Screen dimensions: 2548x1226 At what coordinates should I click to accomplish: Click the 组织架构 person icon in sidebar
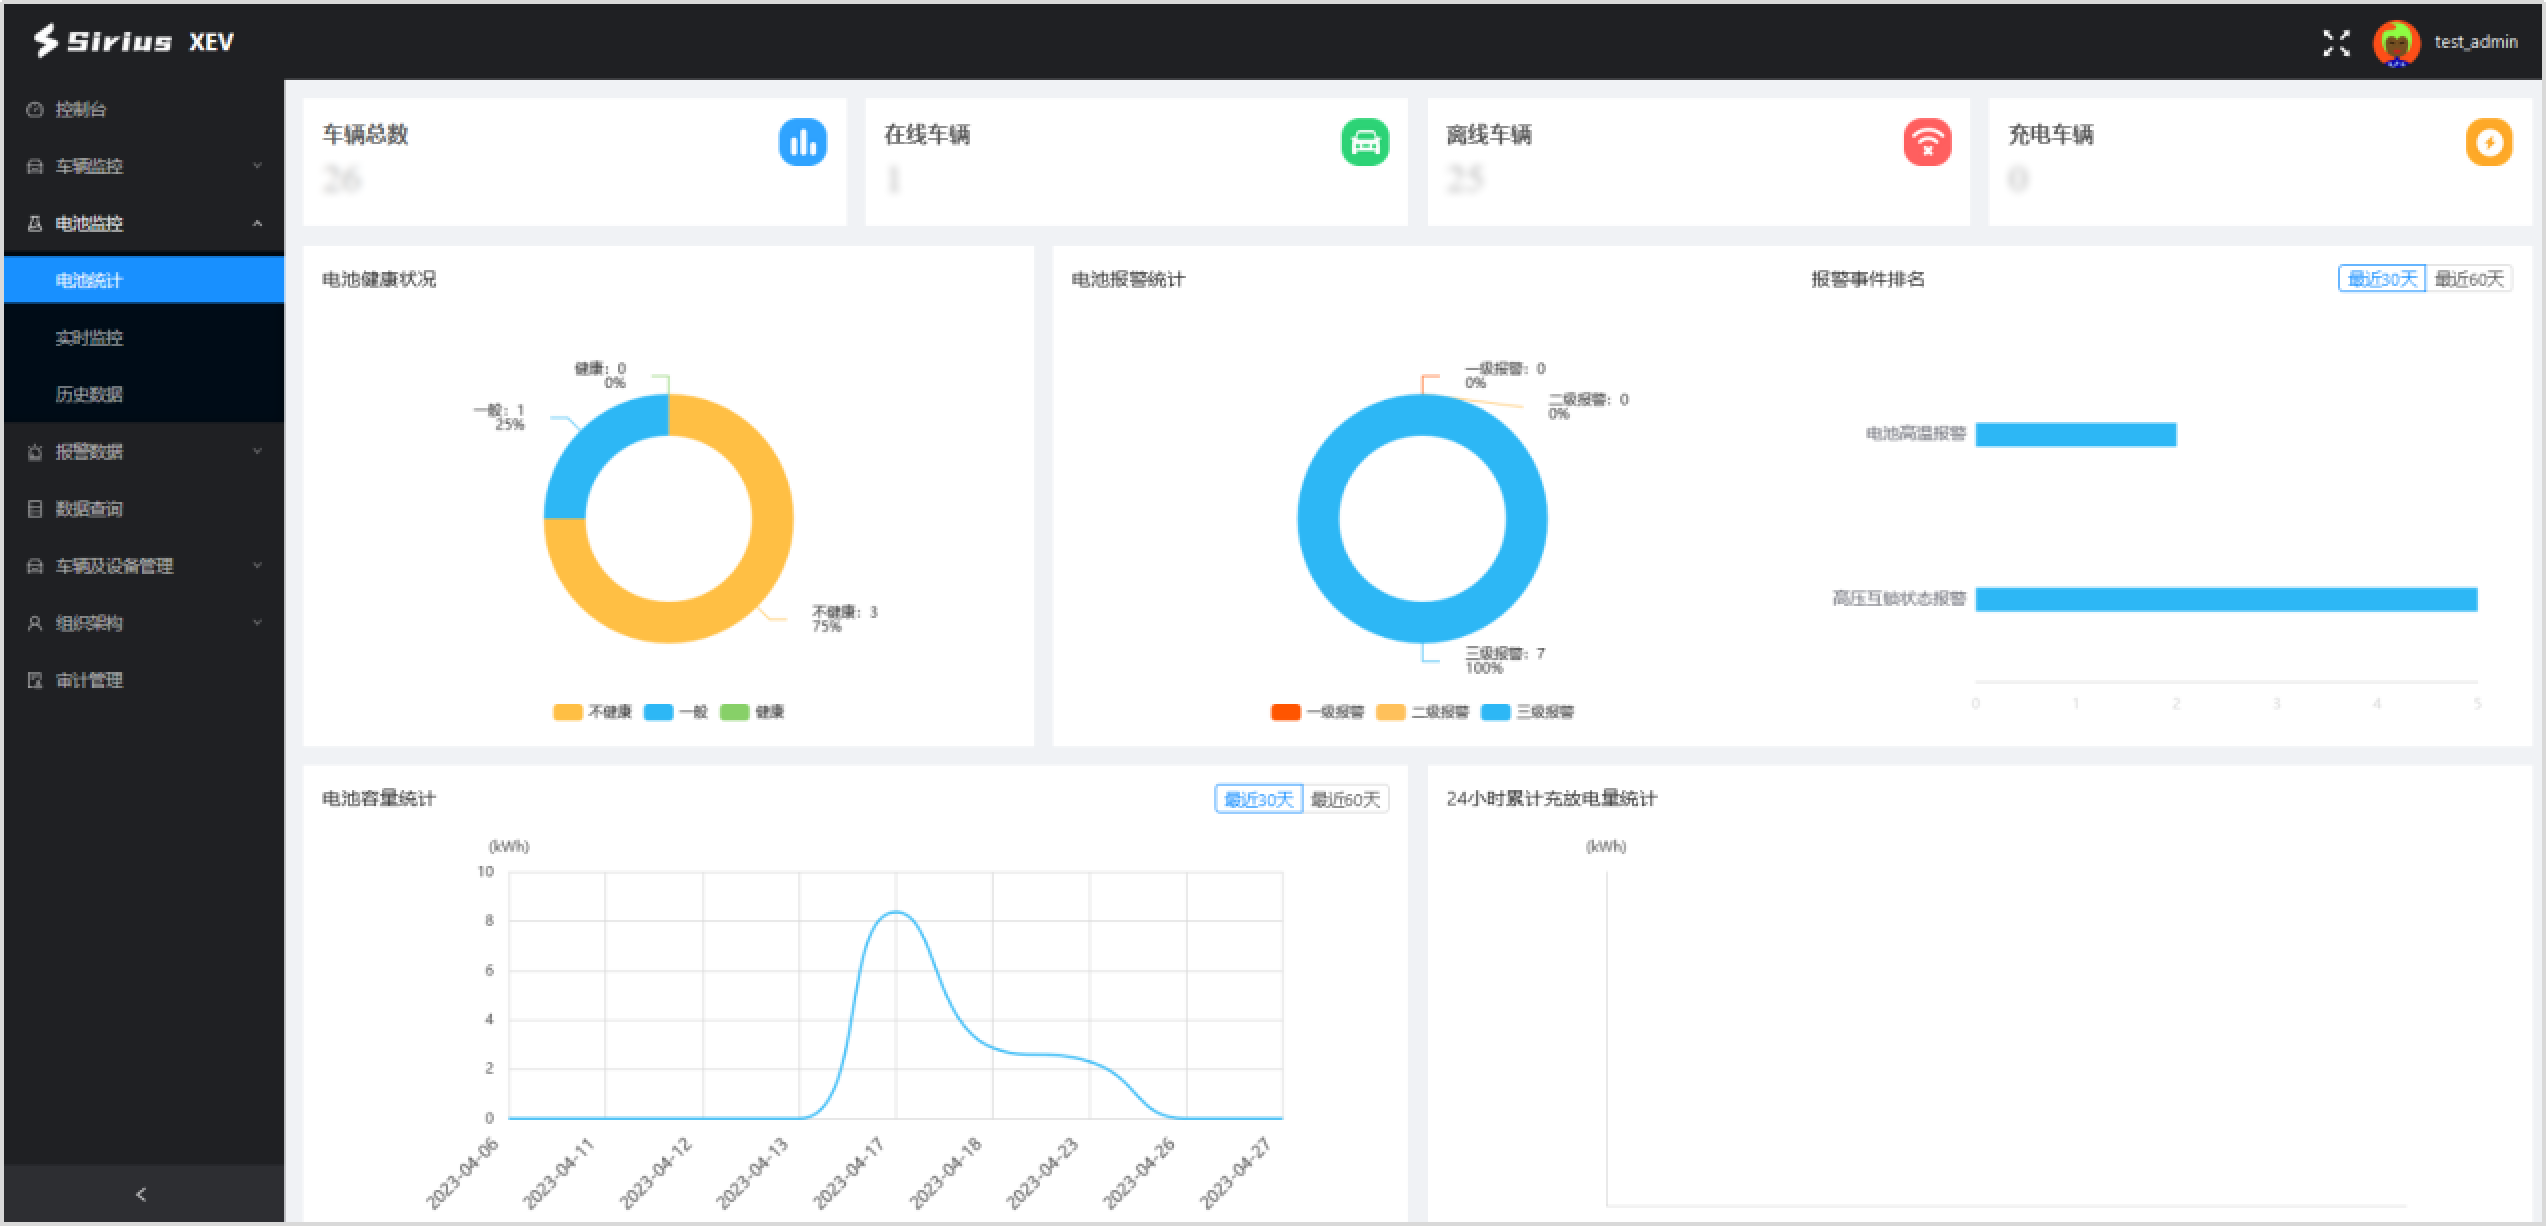[x=35, y=623]
